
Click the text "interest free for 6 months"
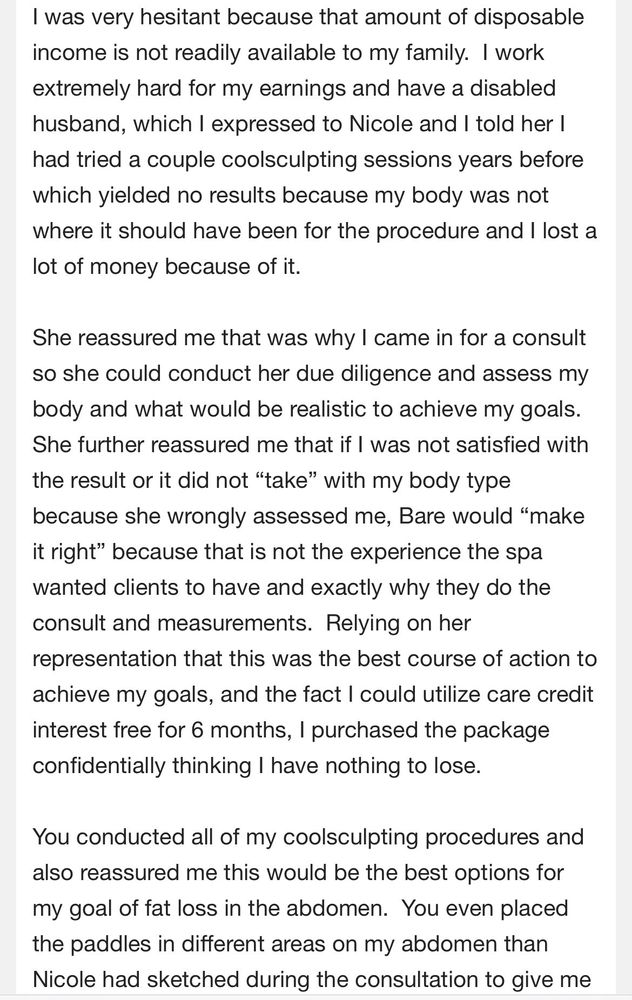(163, 730)
